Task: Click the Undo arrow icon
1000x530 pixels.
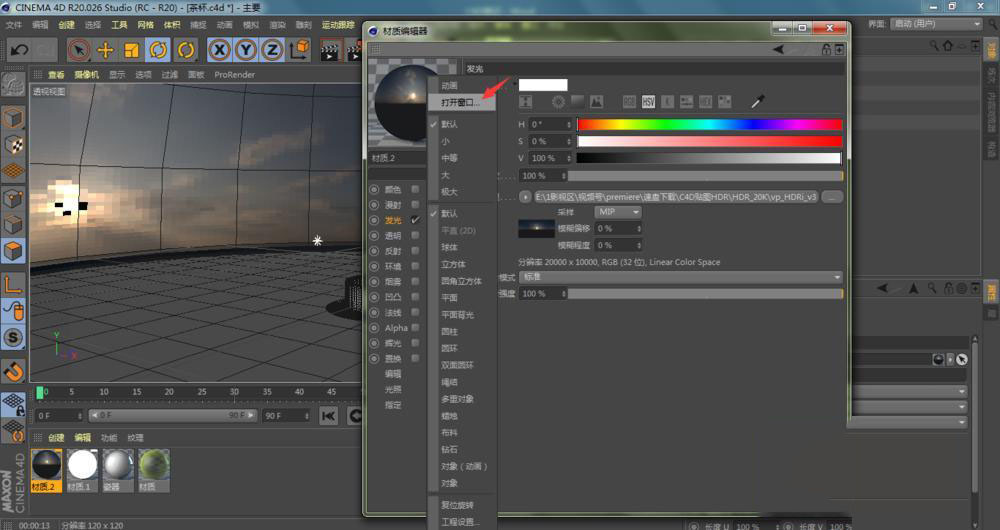Action: pyautogui.click(x=18, y=50)
